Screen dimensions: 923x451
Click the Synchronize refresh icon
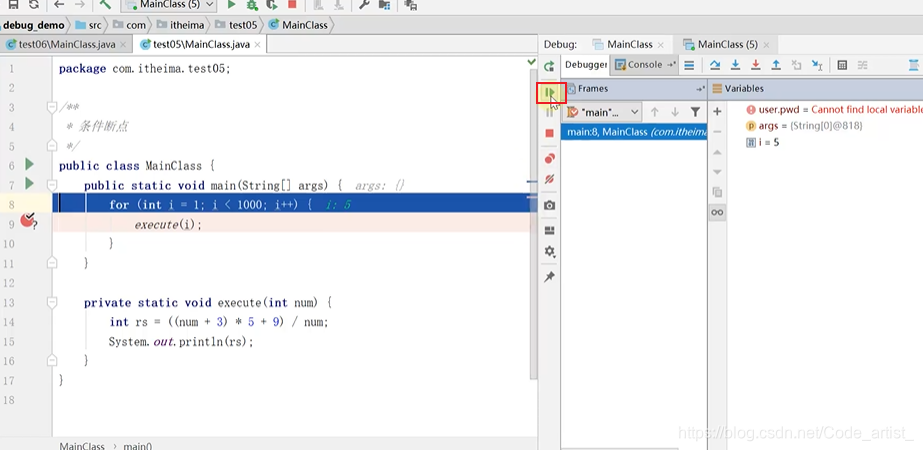coord(34,4)
